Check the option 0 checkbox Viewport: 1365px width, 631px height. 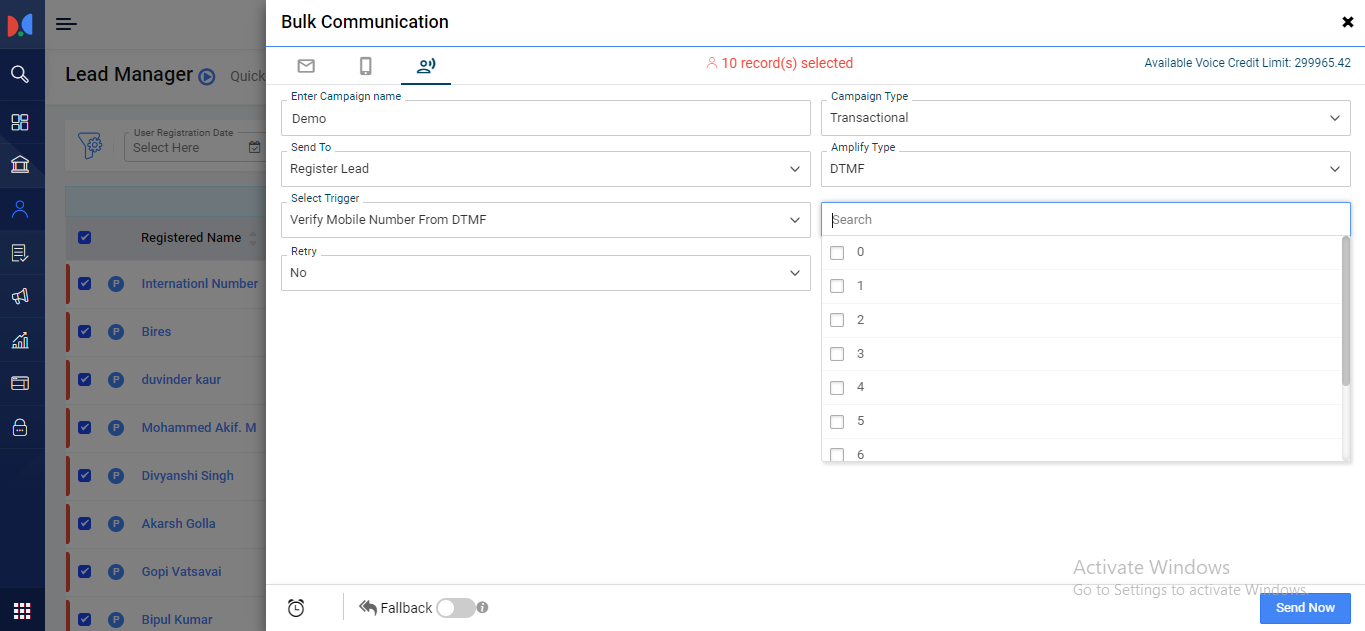pyautogui.click(x=837, y=253)
